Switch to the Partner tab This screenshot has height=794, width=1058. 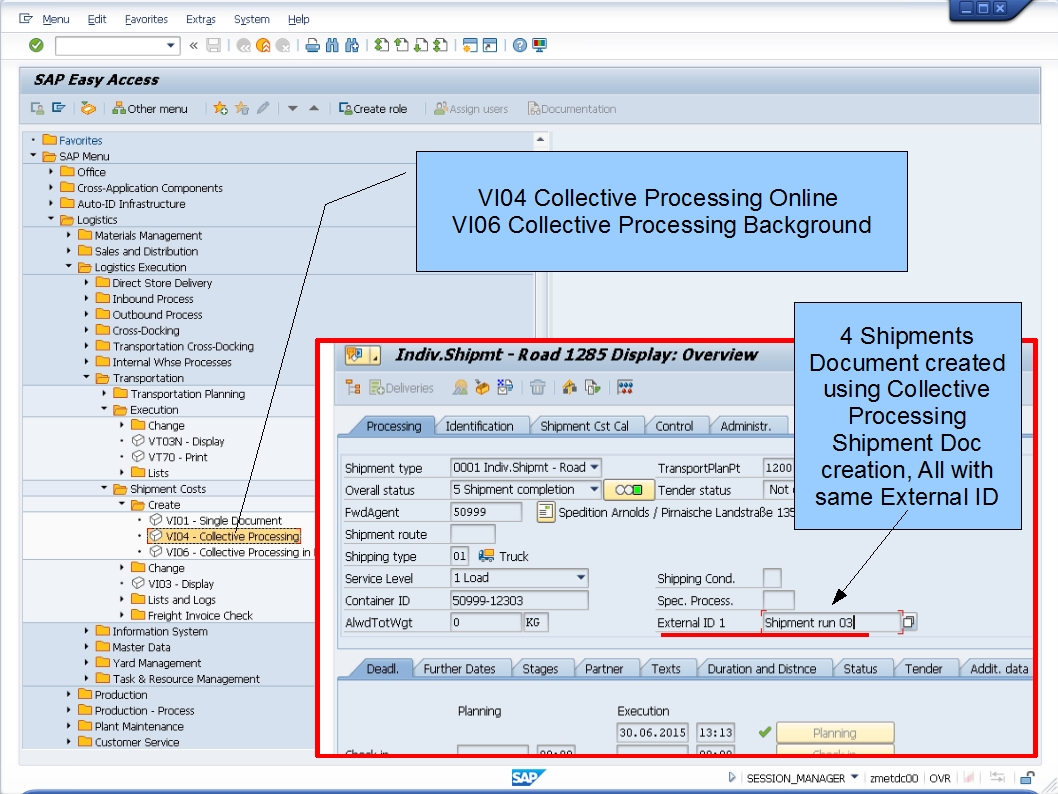(604, 669)
